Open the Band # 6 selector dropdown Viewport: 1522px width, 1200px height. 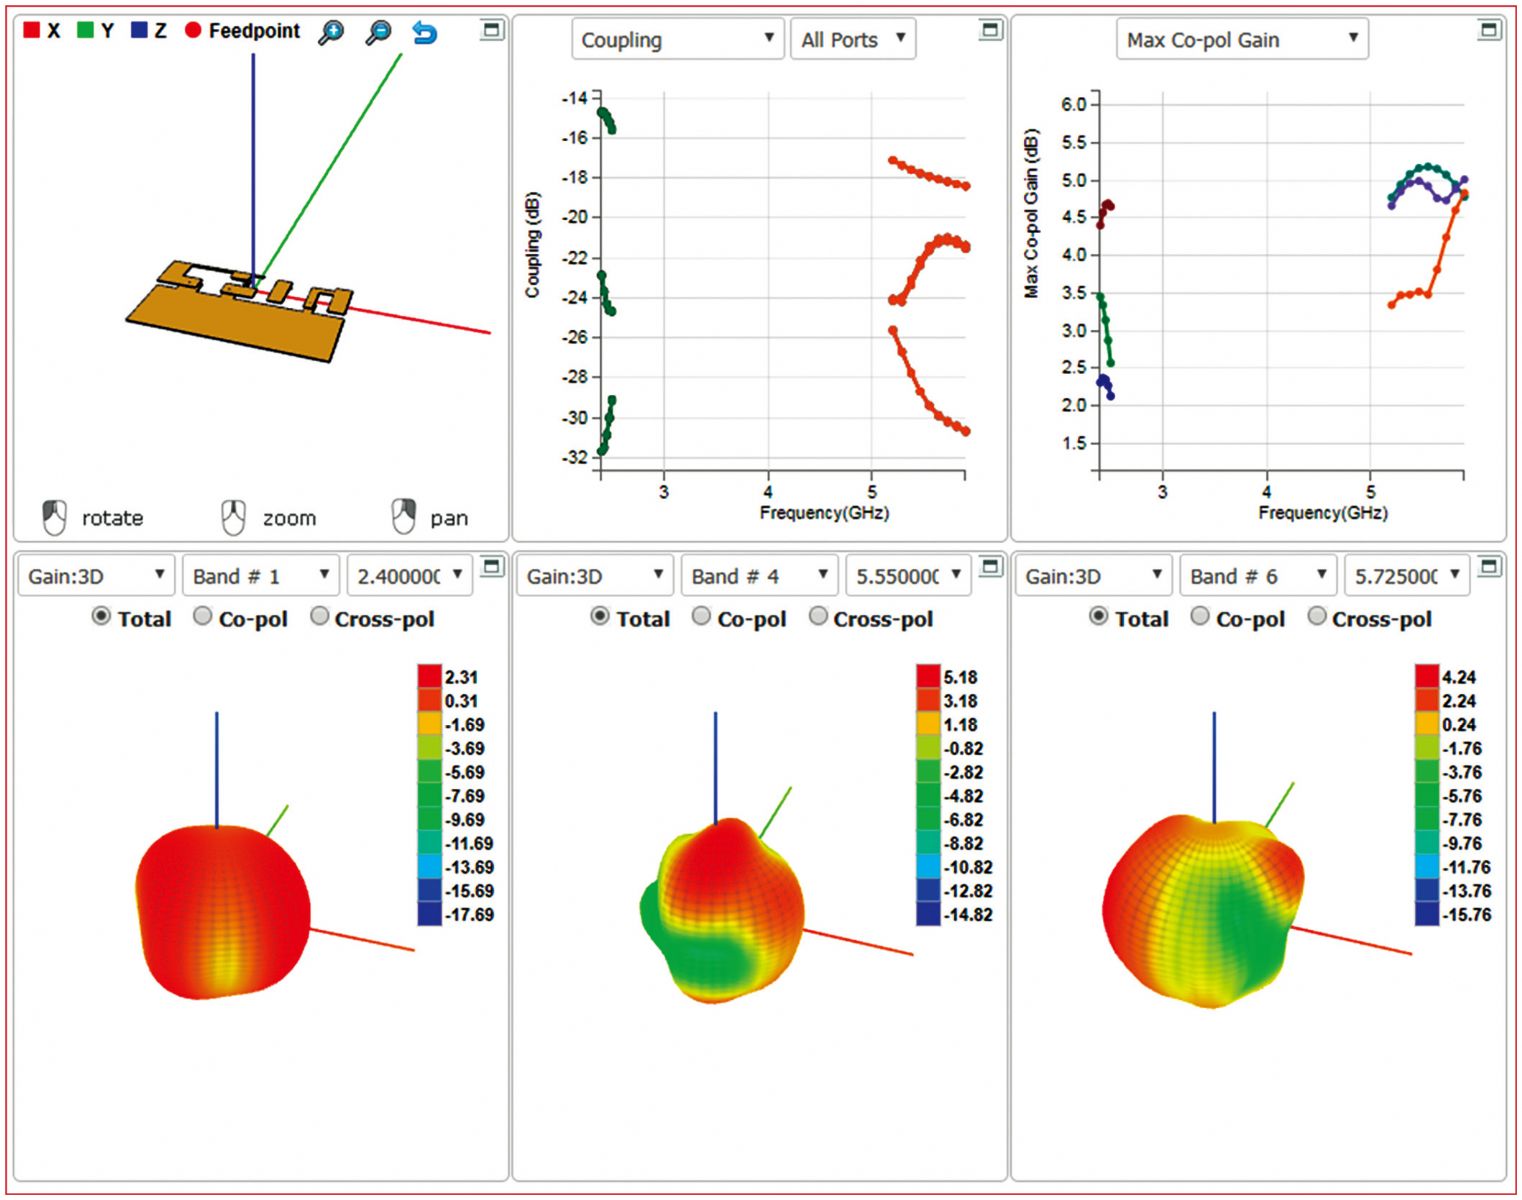1258,576
